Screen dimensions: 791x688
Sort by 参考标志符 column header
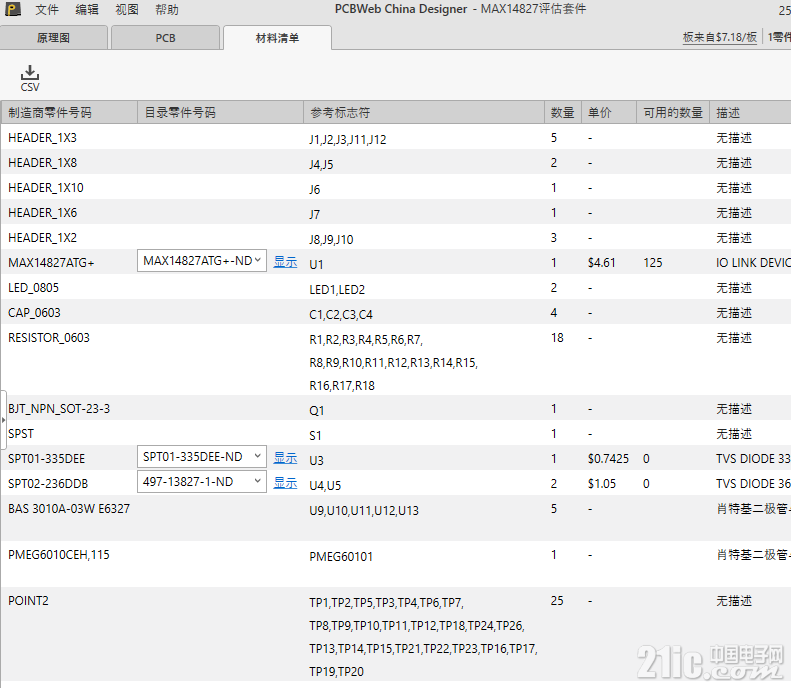424,112
